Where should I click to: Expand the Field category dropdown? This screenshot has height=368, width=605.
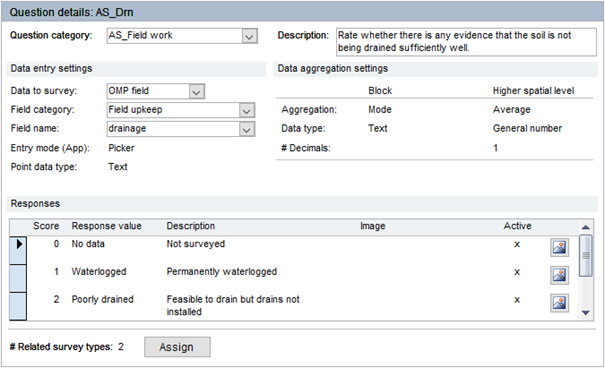[247, 111]
